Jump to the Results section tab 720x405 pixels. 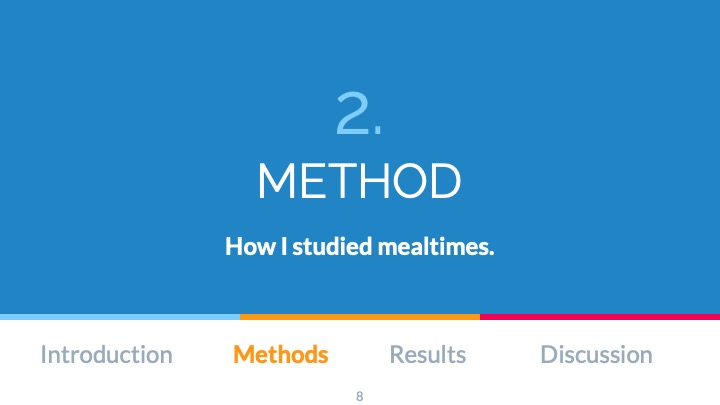428,354
